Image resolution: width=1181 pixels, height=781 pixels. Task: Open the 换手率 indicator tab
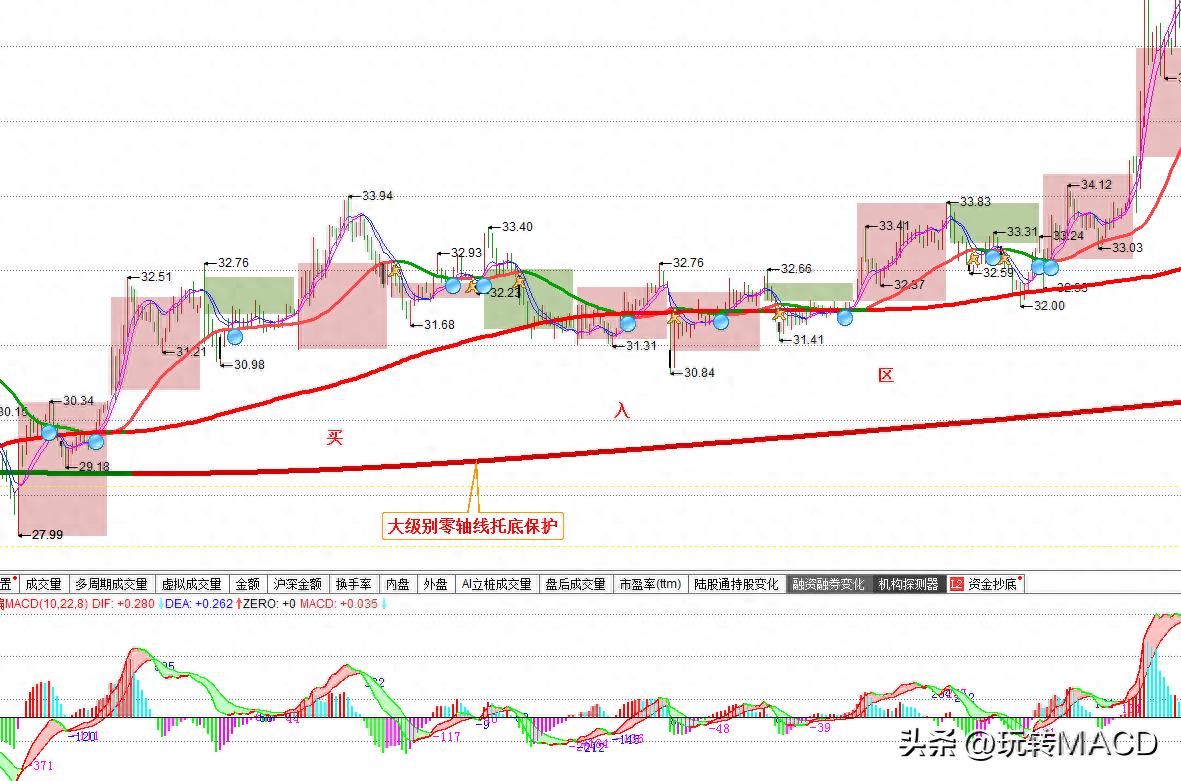coord(354,584)
